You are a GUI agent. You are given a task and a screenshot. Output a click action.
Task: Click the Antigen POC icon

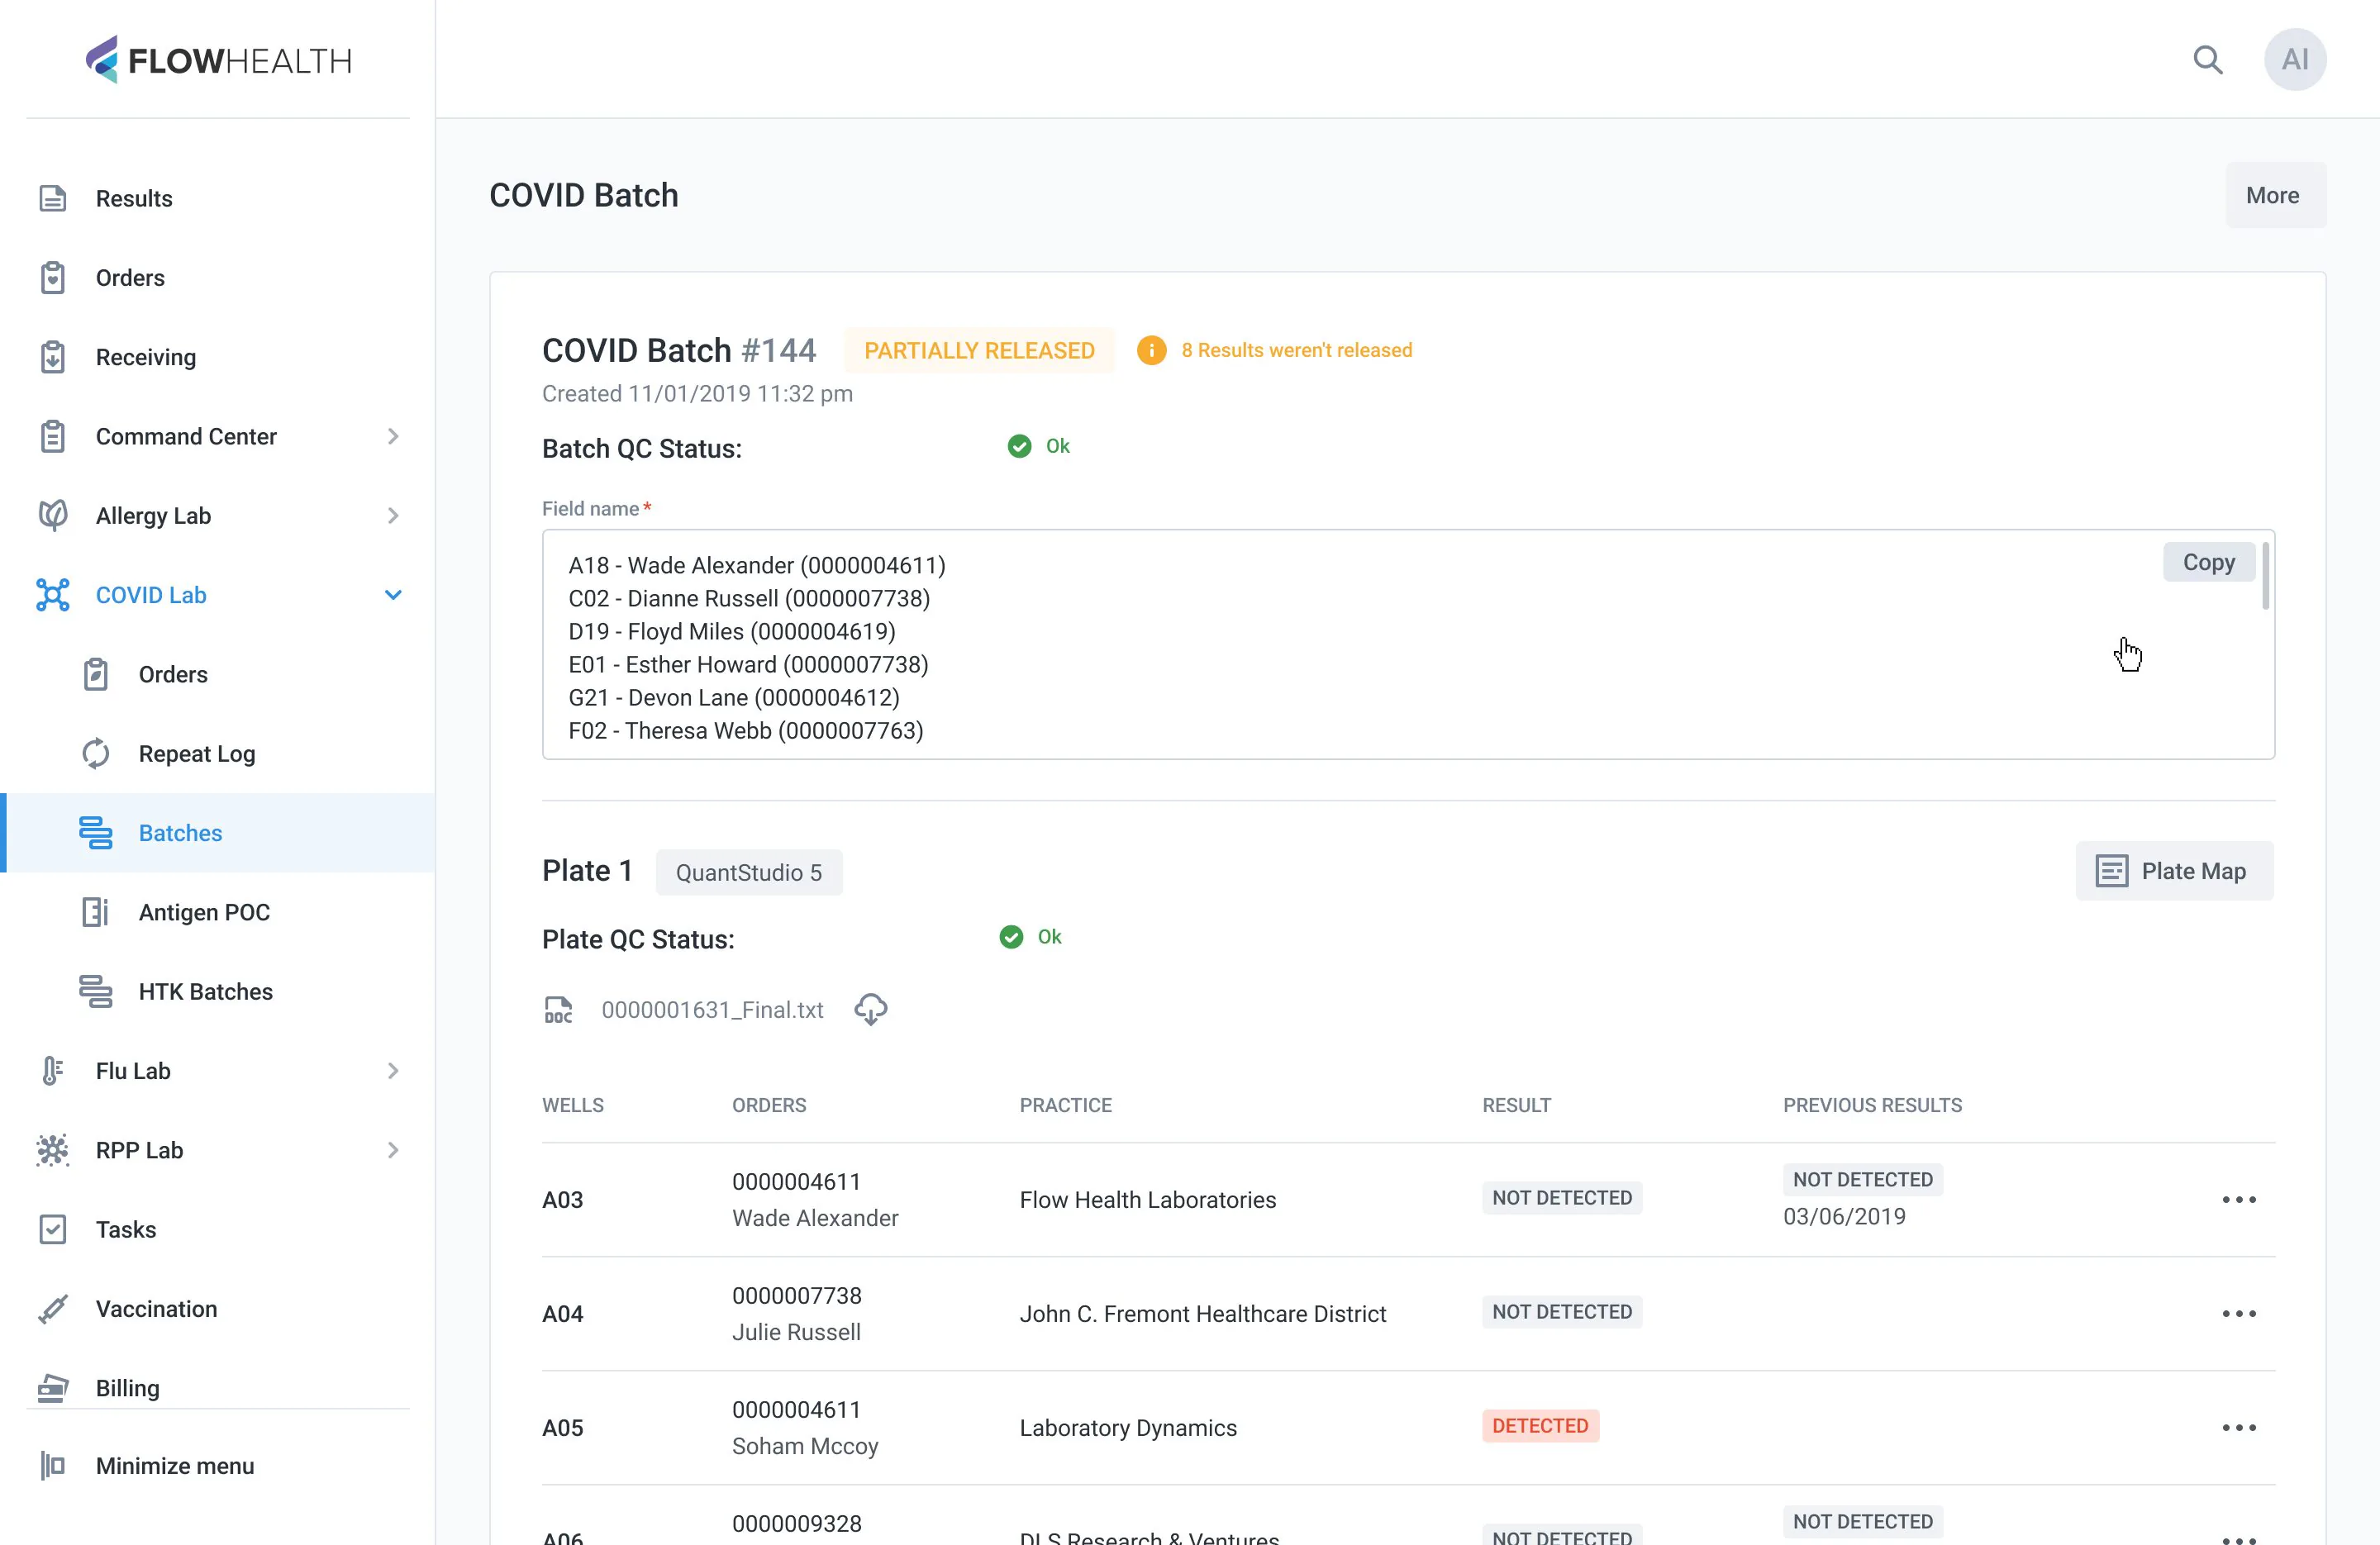[x=95, y=912]
